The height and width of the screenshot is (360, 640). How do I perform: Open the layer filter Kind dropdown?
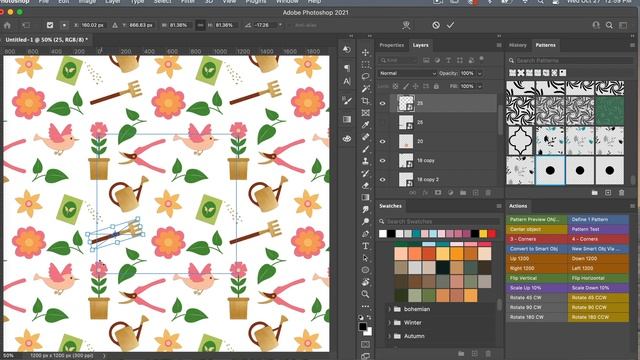pos(398,60)
